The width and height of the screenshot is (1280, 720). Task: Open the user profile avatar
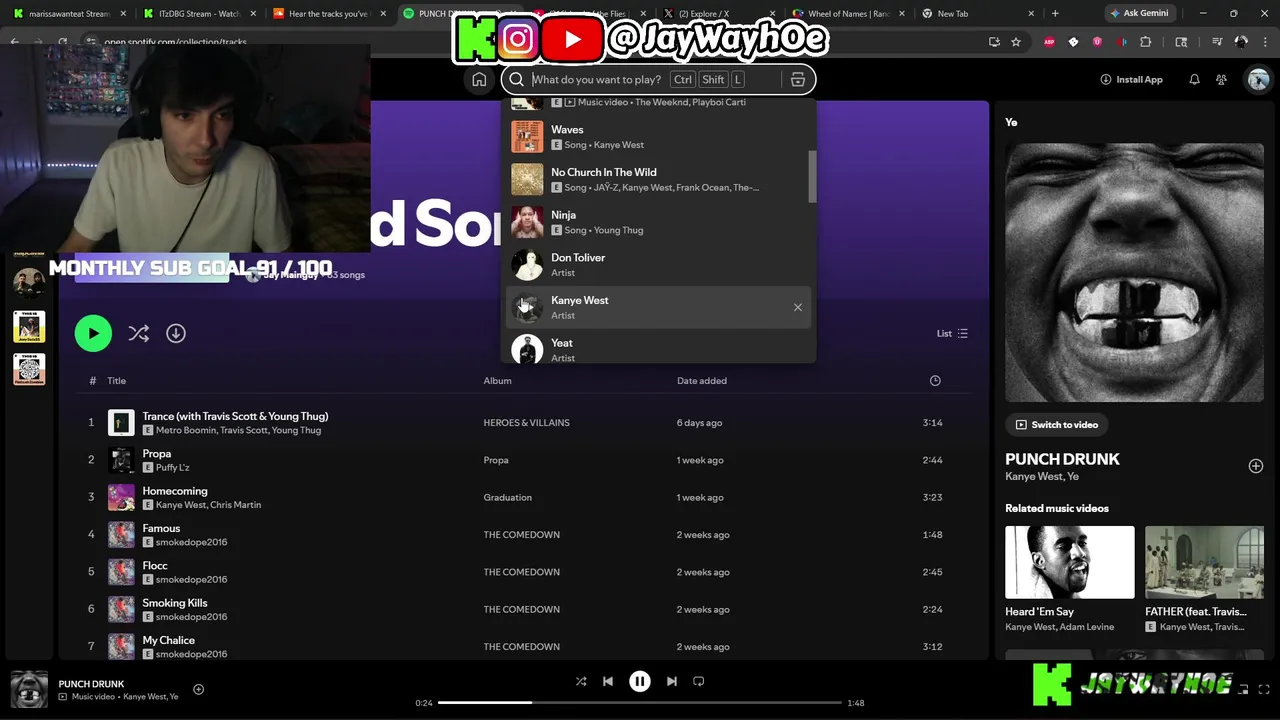point(1258,80)
